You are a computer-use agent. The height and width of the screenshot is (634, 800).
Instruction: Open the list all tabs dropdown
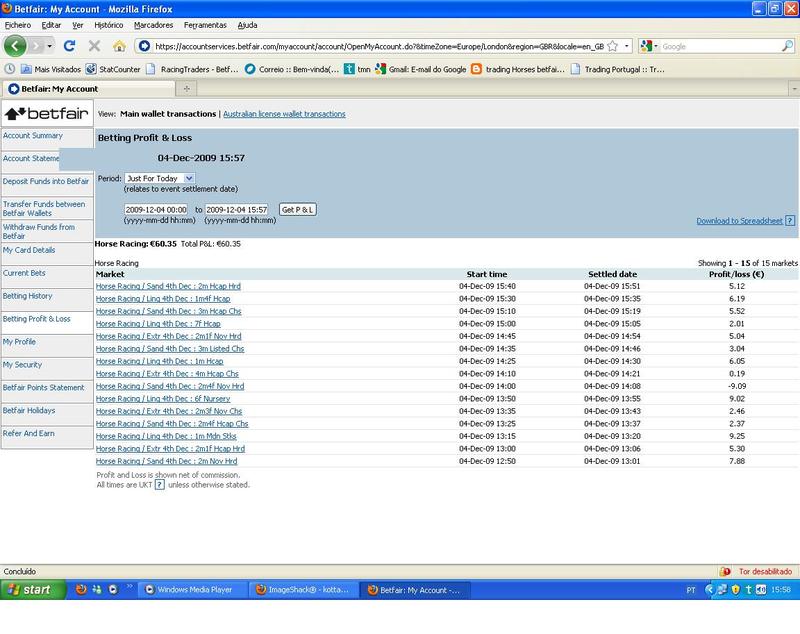(794, 89)
